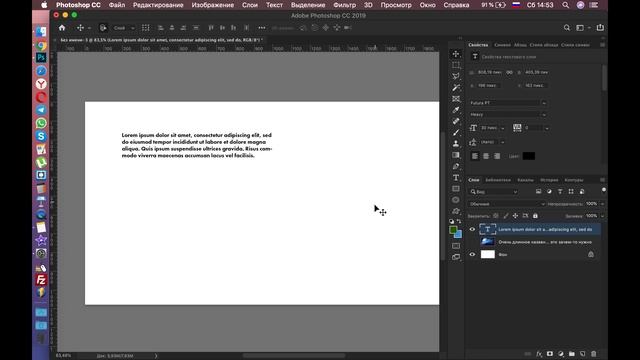Select the Horizontal Type tool
Image resolution: width=640 pixels, height=360 pixels.
point(456,178)
